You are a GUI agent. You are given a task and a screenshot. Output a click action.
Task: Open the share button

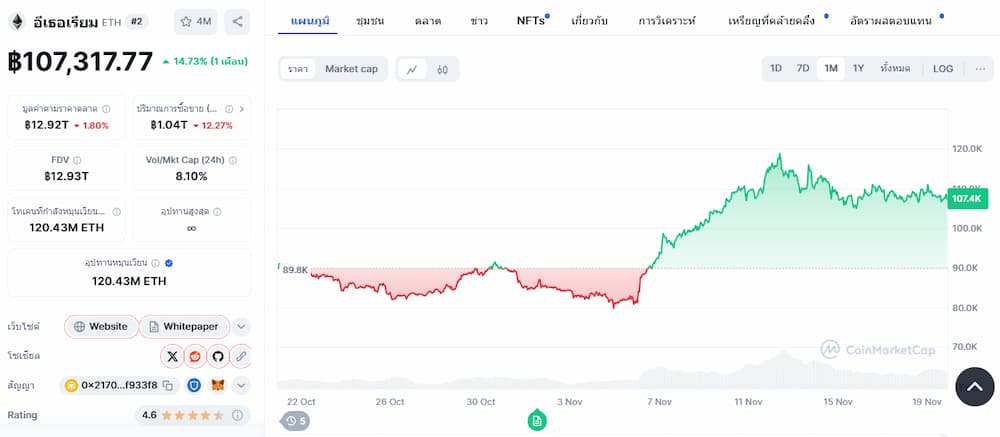[x=237, y=22]
